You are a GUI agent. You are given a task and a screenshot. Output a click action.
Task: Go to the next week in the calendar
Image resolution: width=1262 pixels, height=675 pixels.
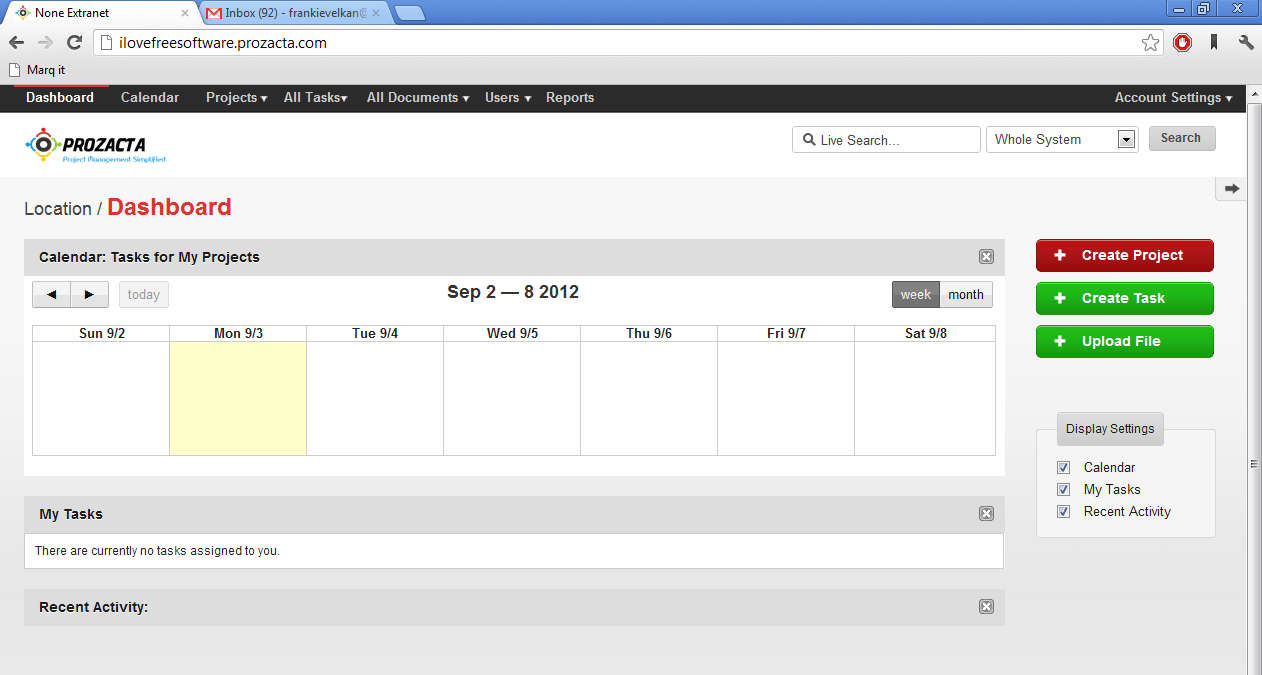pos(90,295)
